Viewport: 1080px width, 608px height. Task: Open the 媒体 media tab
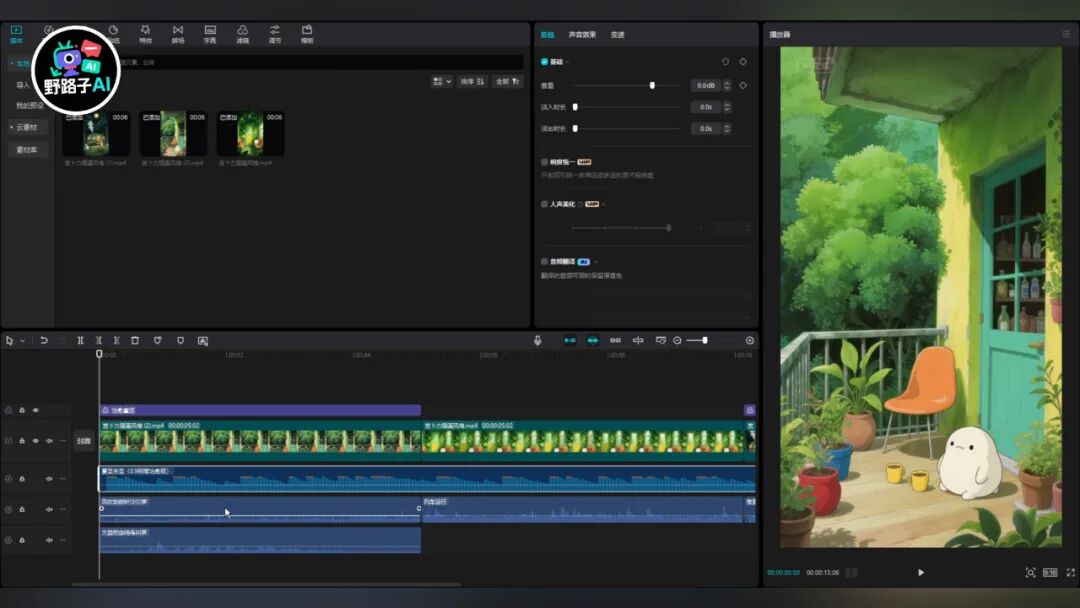(16, 34)
